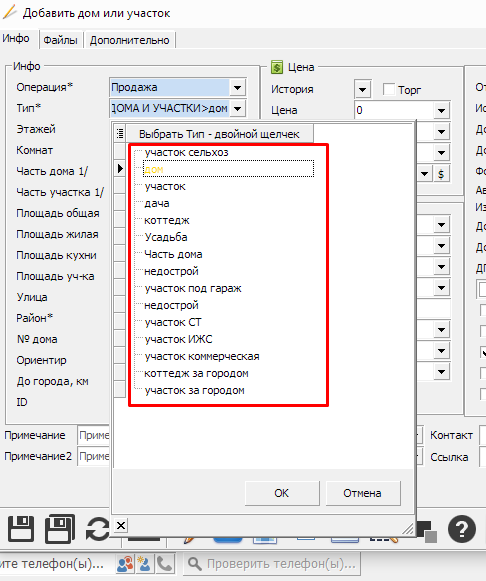Enable the Торг checkbox

tap(389, 89)
